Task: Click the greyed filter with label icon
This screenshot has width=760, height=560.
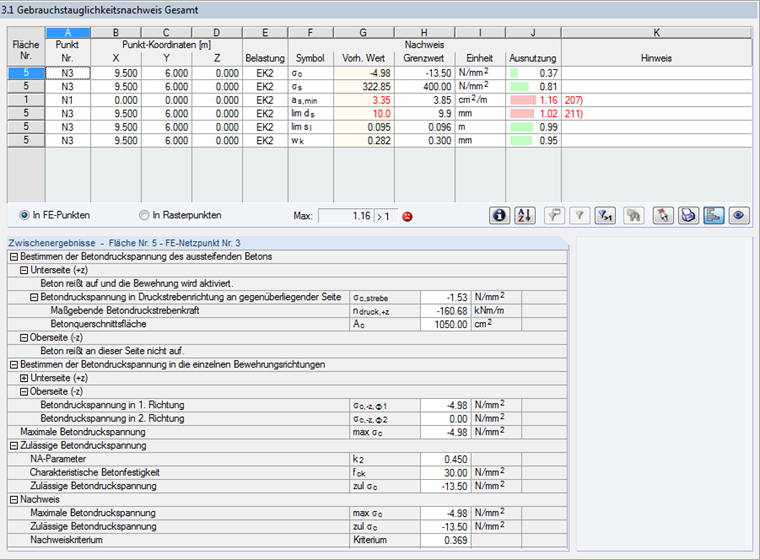Action: tap(554, 215)
